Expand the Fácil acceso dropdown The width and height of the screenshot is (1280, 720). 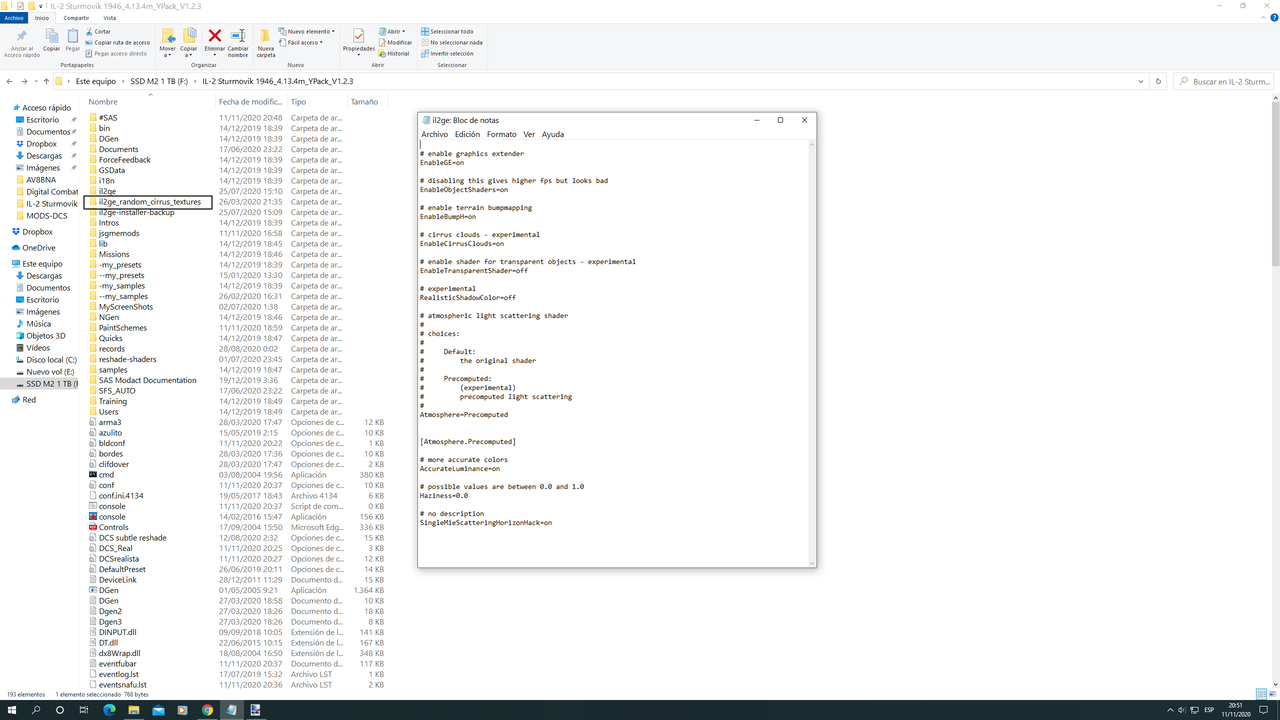[x=302, y=43]
